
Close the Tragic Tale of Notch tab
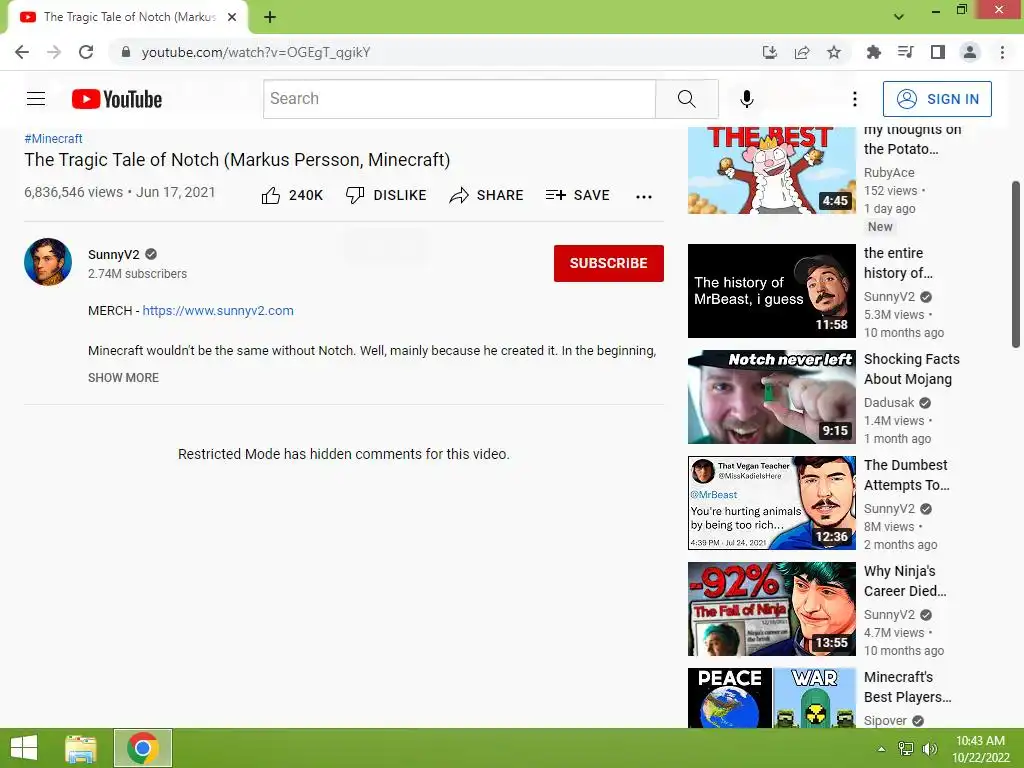tap(232, 17)
